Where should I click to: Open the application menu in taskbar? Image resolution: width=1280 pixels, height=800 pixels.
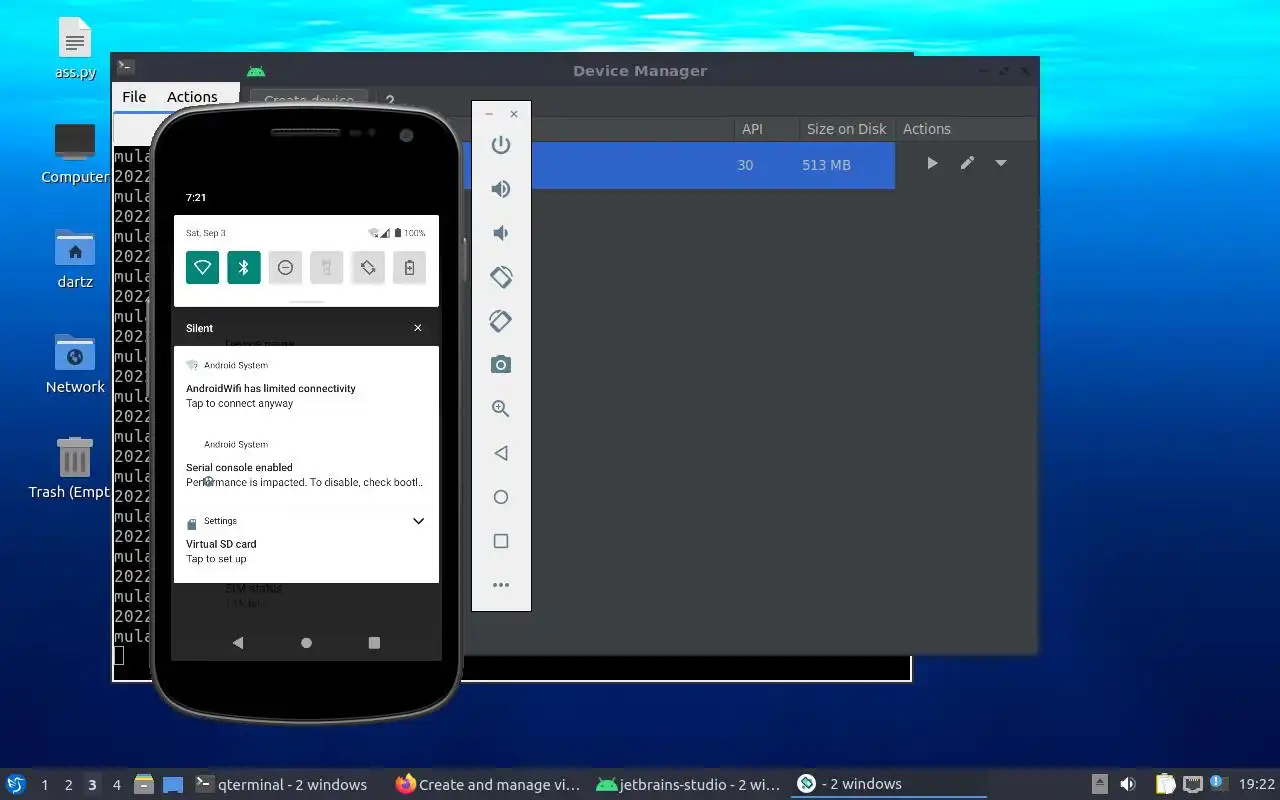15,784
